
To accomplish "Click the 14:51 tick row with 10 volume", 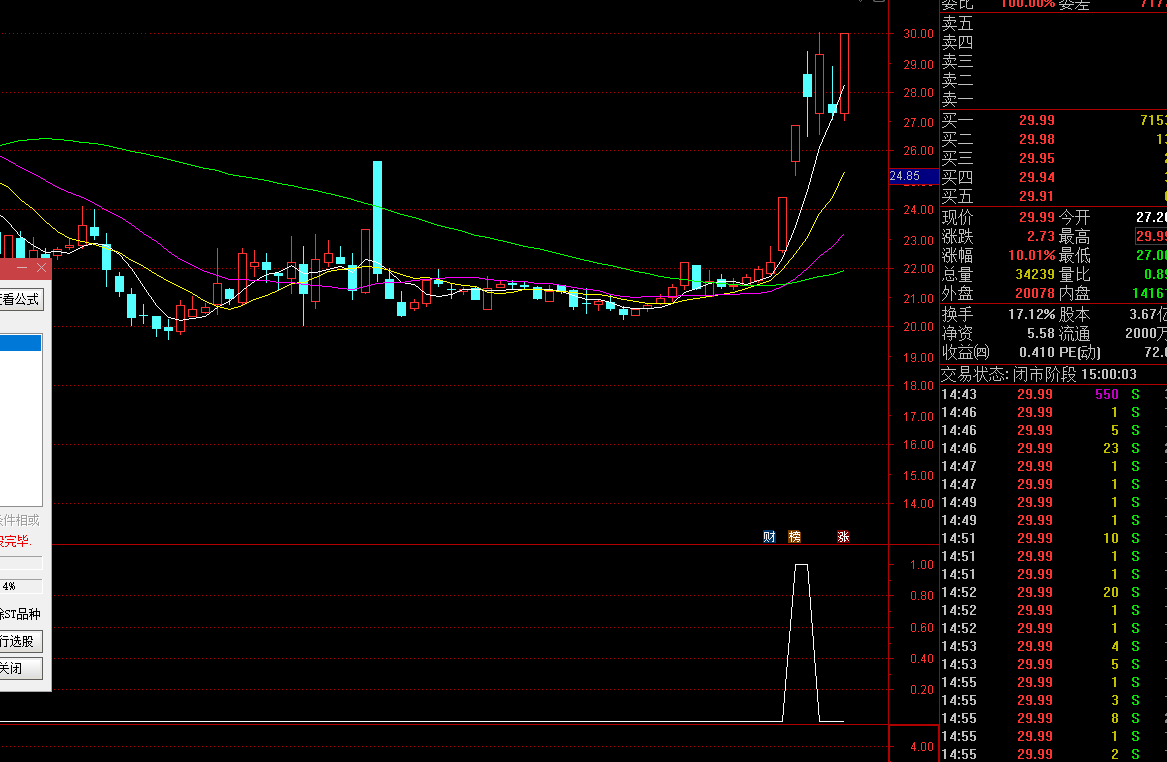I will (x=1053, y=538).
